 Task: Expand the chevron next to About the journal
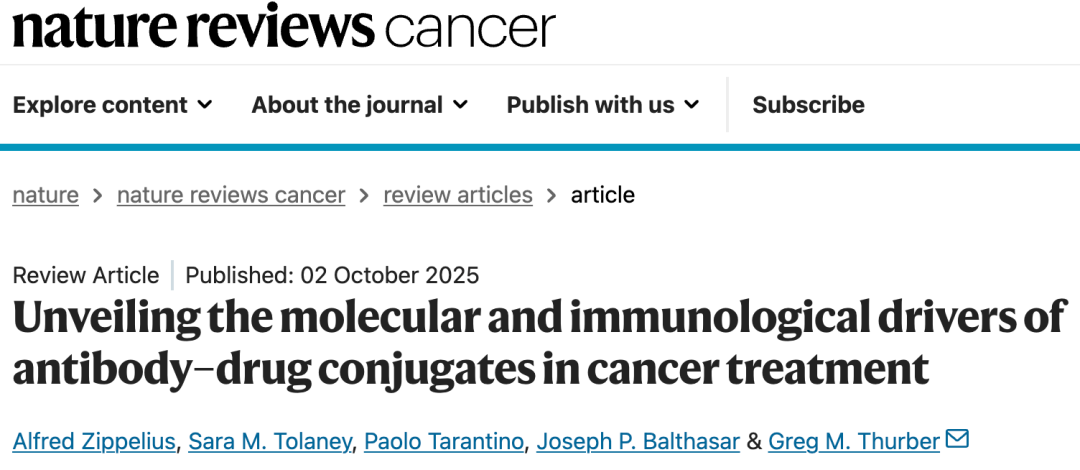point(461,105)
